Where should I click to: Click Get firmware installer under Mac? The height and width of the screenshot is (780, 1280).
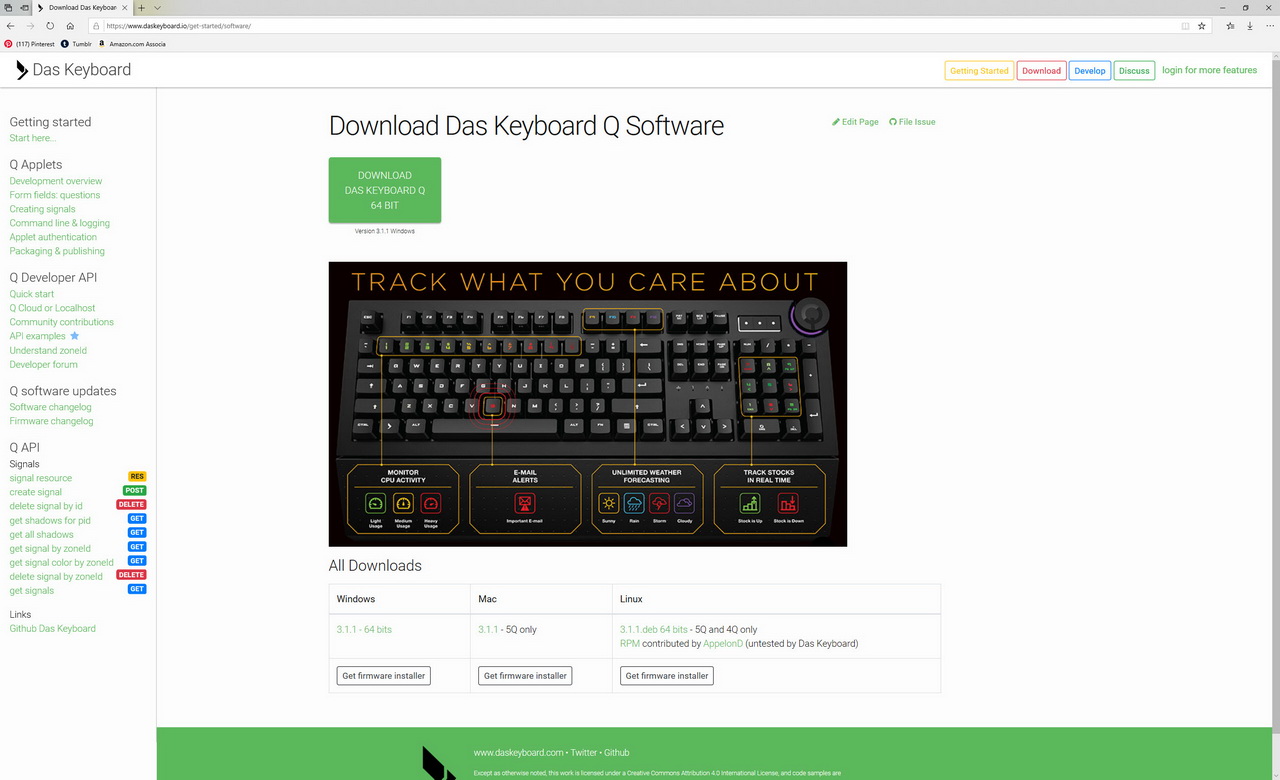click(x=525, y=676)
